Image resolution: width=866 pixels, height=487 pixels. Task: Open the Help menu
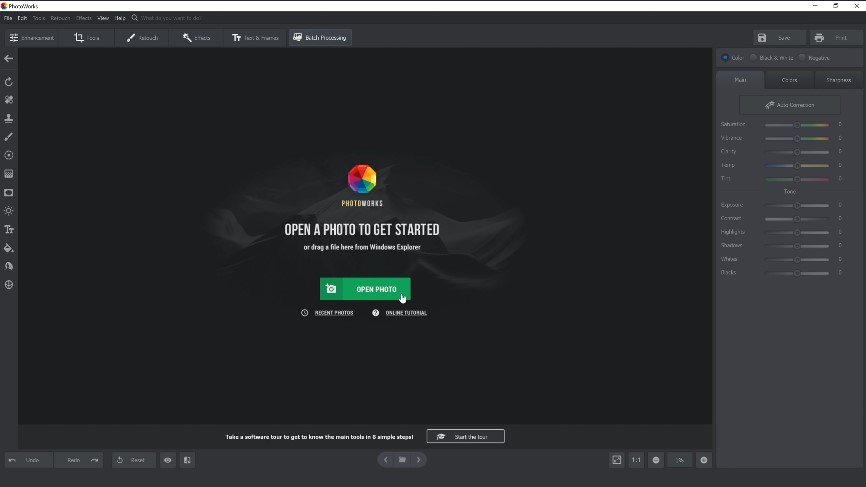click(x=120, y=18)
